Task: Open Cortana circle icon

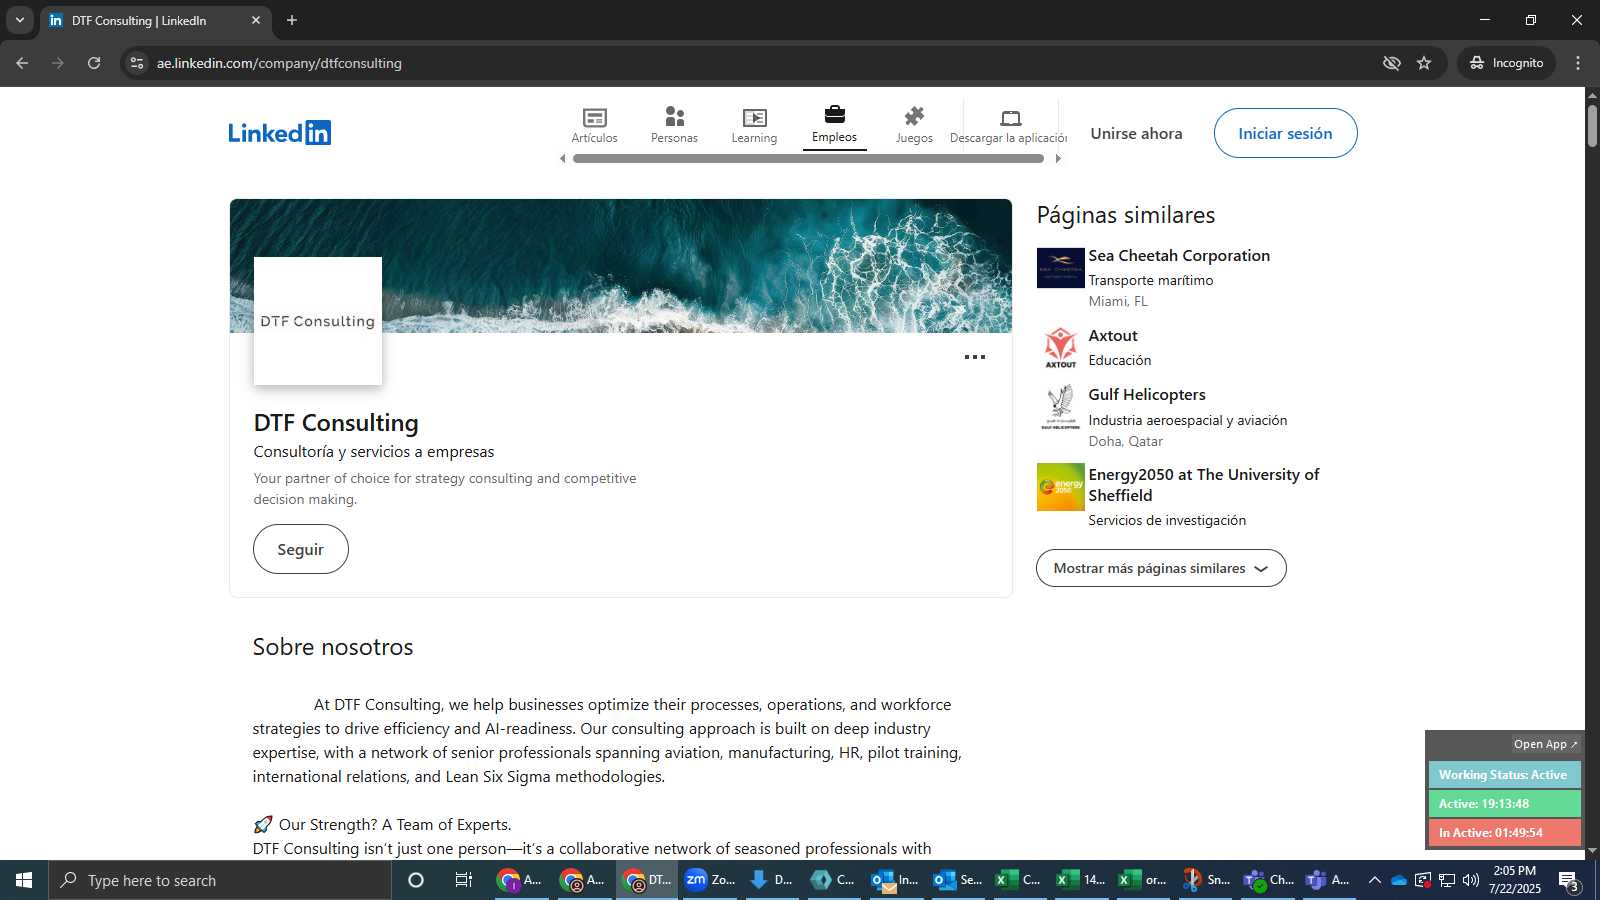Action: [416, 880]
